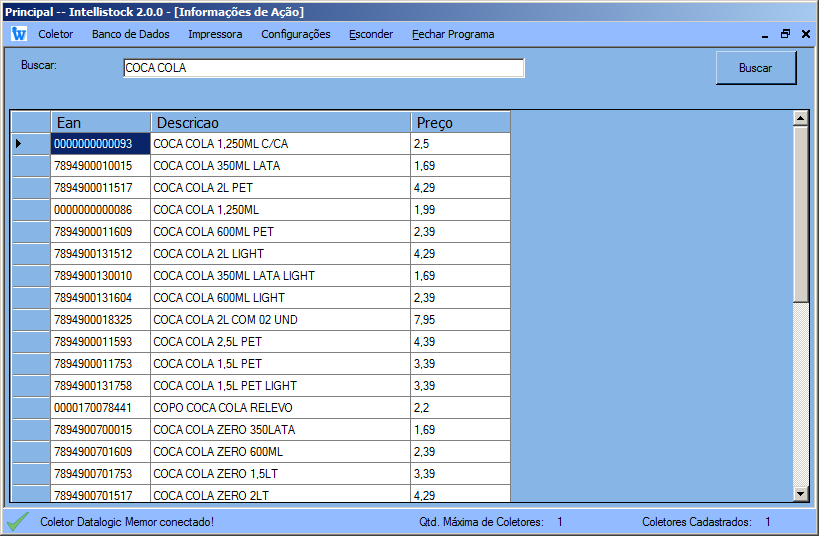Click the row selector beside COCA COLA 2L PET
This screenshot has height=536, width=819.
[31, 188]
